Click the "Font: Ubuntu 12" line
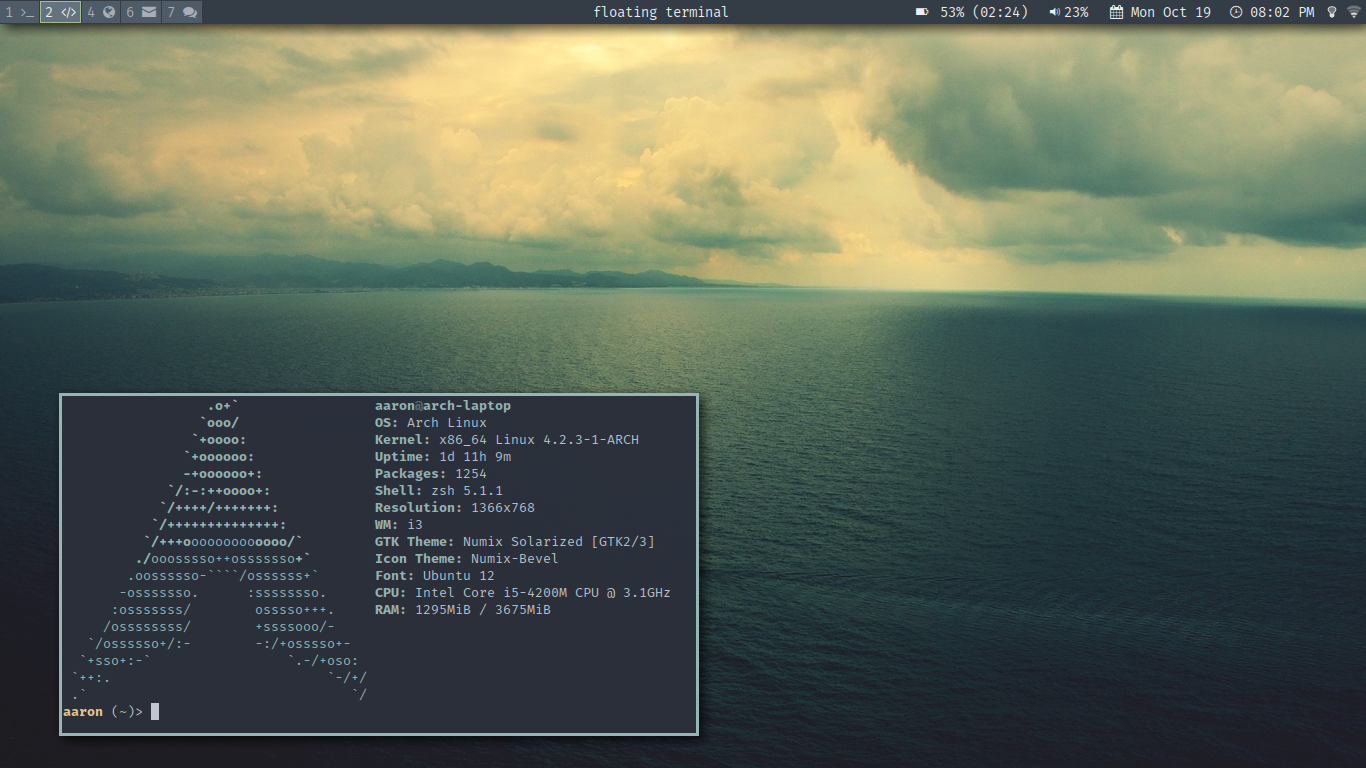This screenshot has height=768, width=1366. pos(435,576)
